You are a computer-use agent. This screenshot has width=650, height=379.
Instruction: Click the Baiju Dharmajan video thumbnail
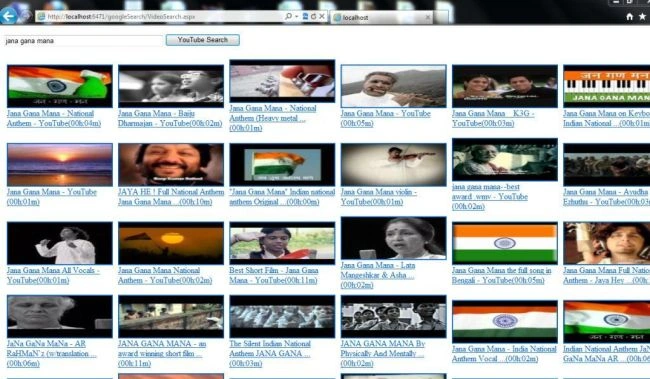171,86
